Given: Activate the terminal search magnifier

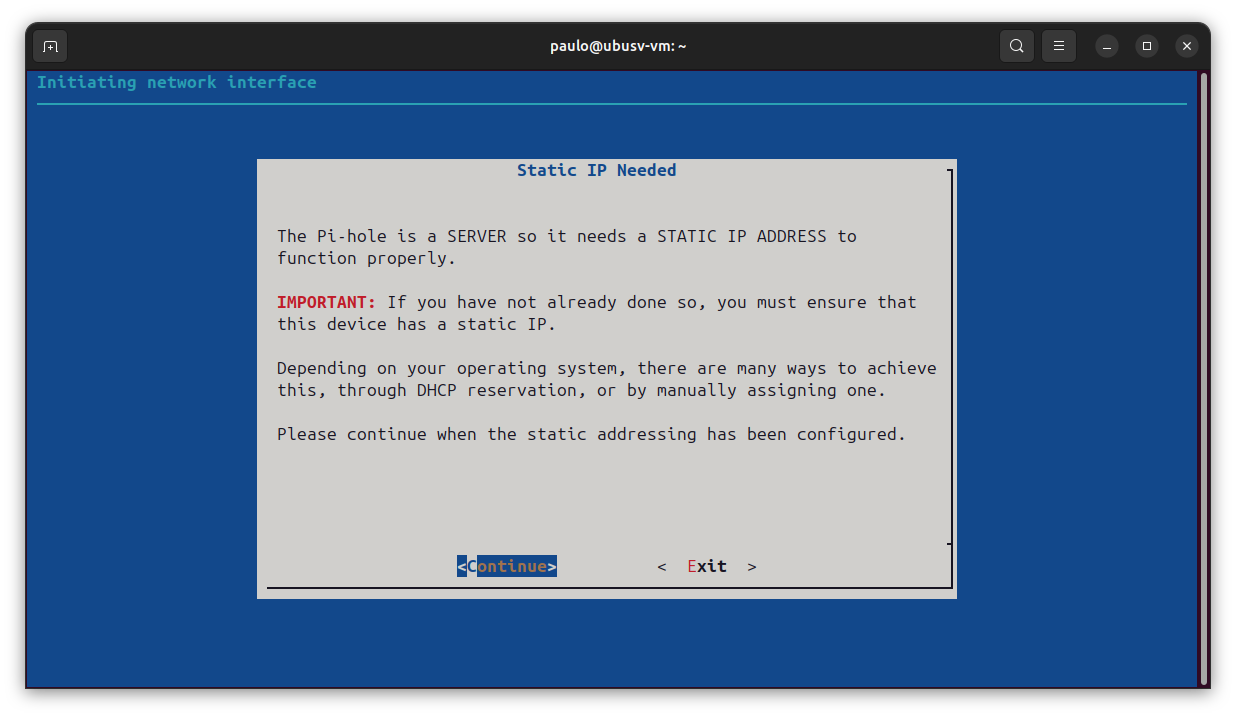Looking at the screenshot, I should coord(1016,45).
